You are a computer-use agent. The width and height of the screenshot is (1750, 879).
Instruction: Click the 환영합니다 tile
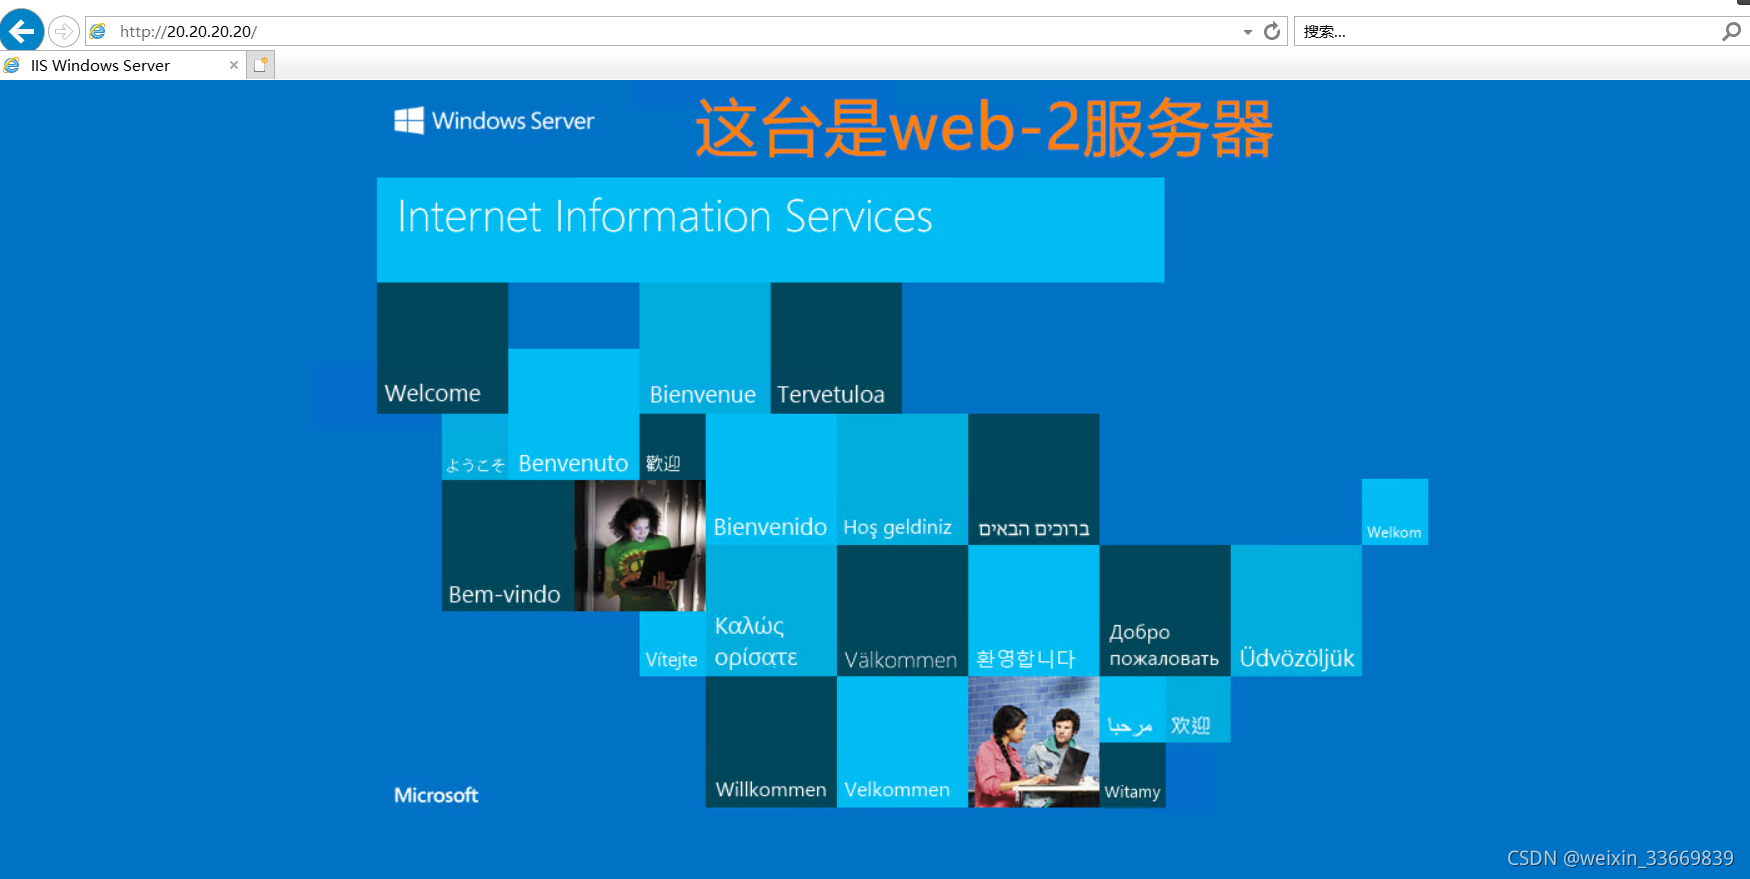coord(1033,610)
